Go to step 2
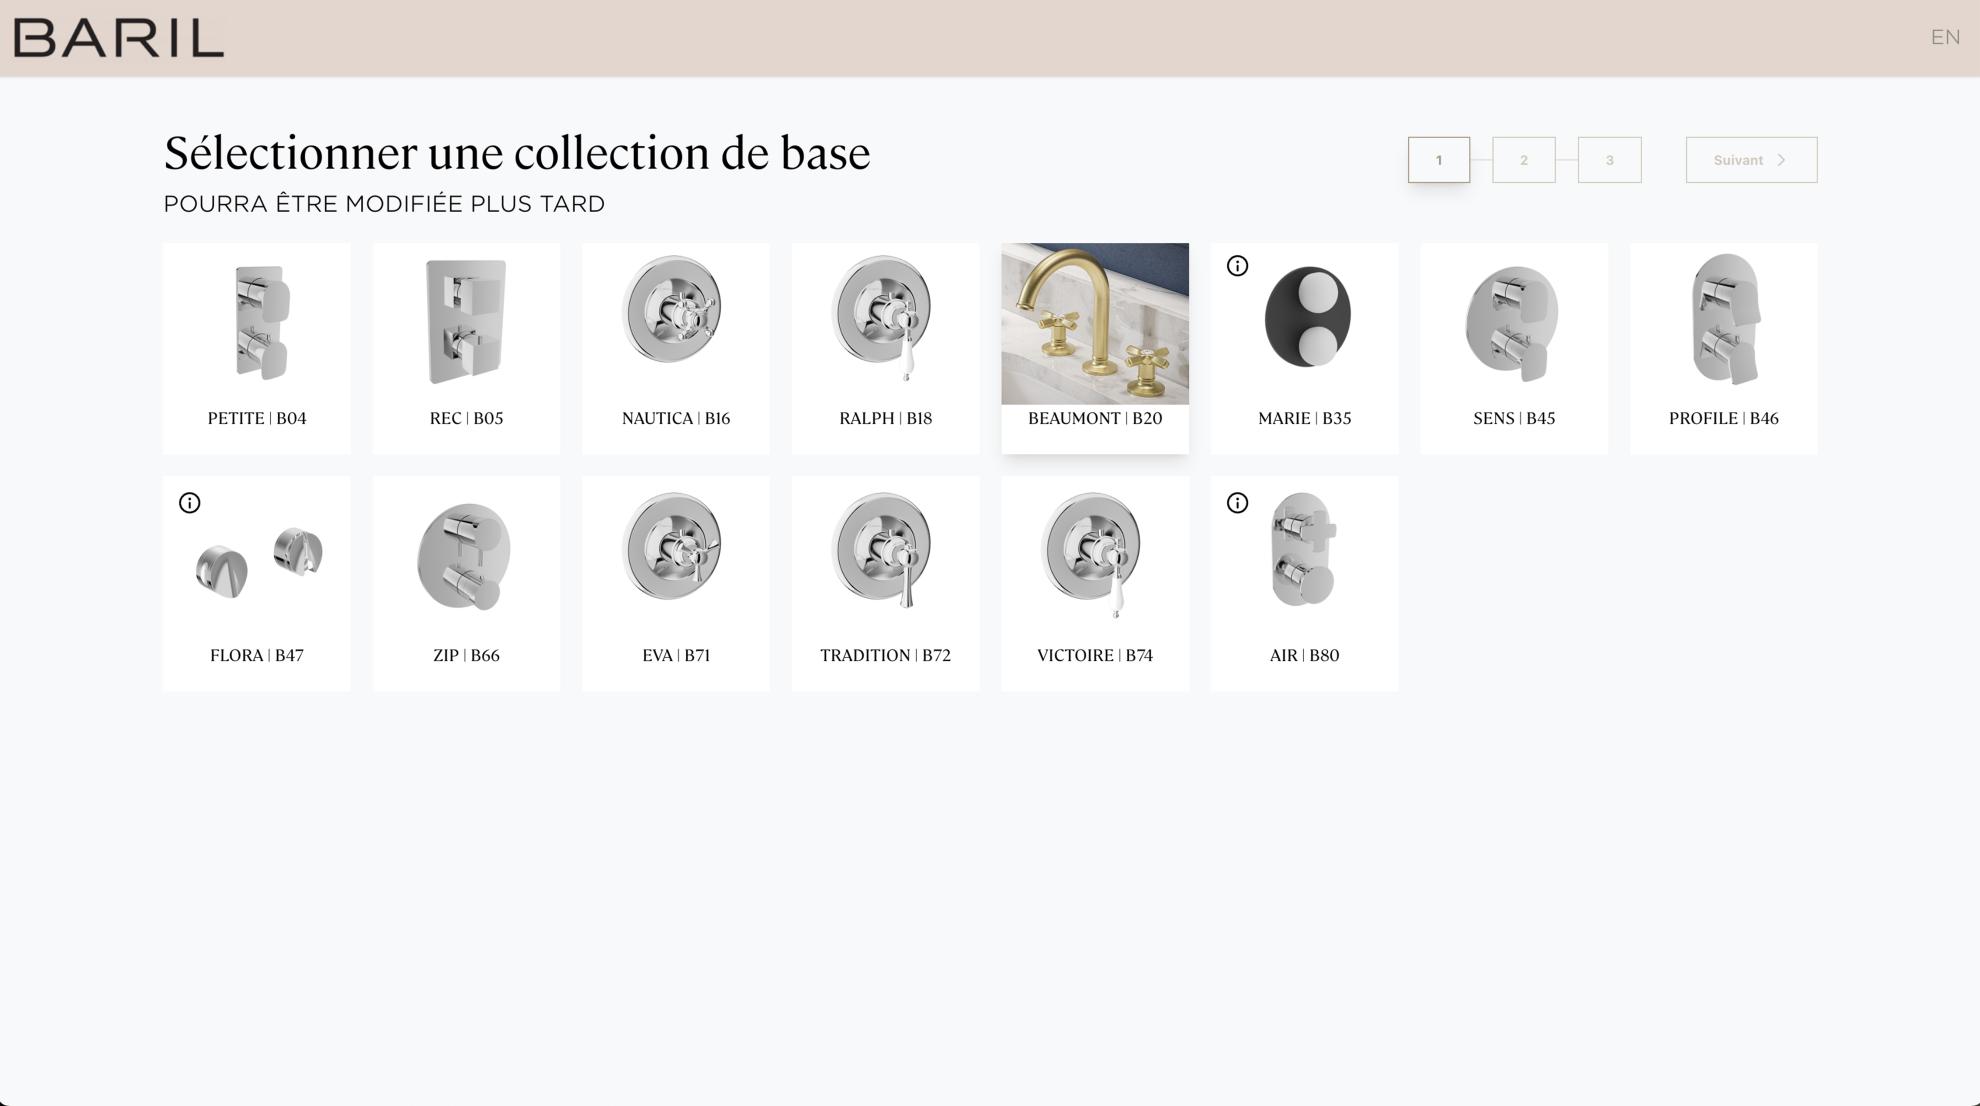 [1523, 160]
